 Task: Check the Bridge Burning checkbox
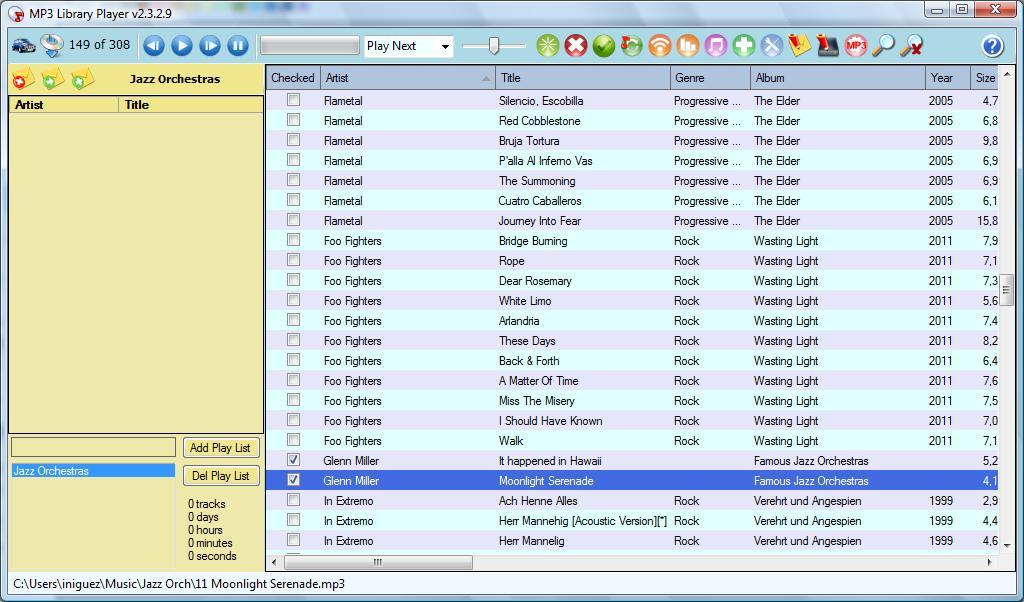pyautogui.click(x=293, y=240)
